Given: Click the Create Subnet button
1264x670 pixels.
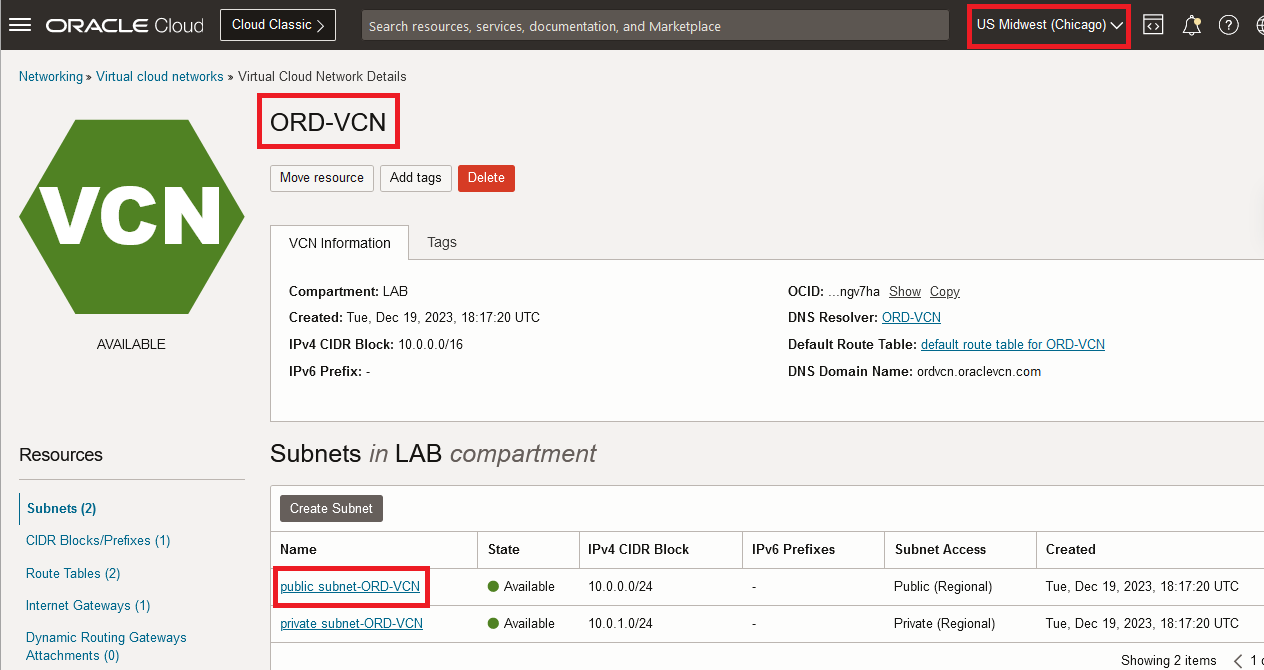Looking at the screenshot, I should 331,508.
